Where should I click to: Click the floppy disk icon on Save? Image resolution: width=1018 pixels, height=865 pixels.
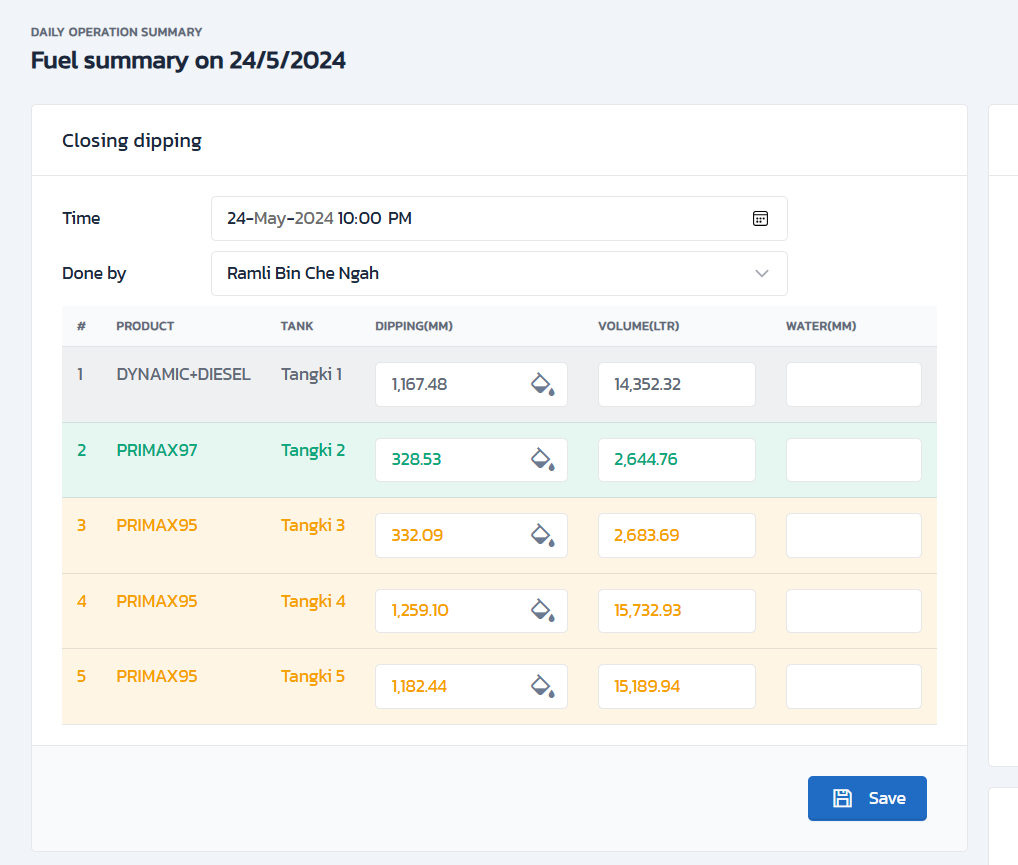(843, 798)
